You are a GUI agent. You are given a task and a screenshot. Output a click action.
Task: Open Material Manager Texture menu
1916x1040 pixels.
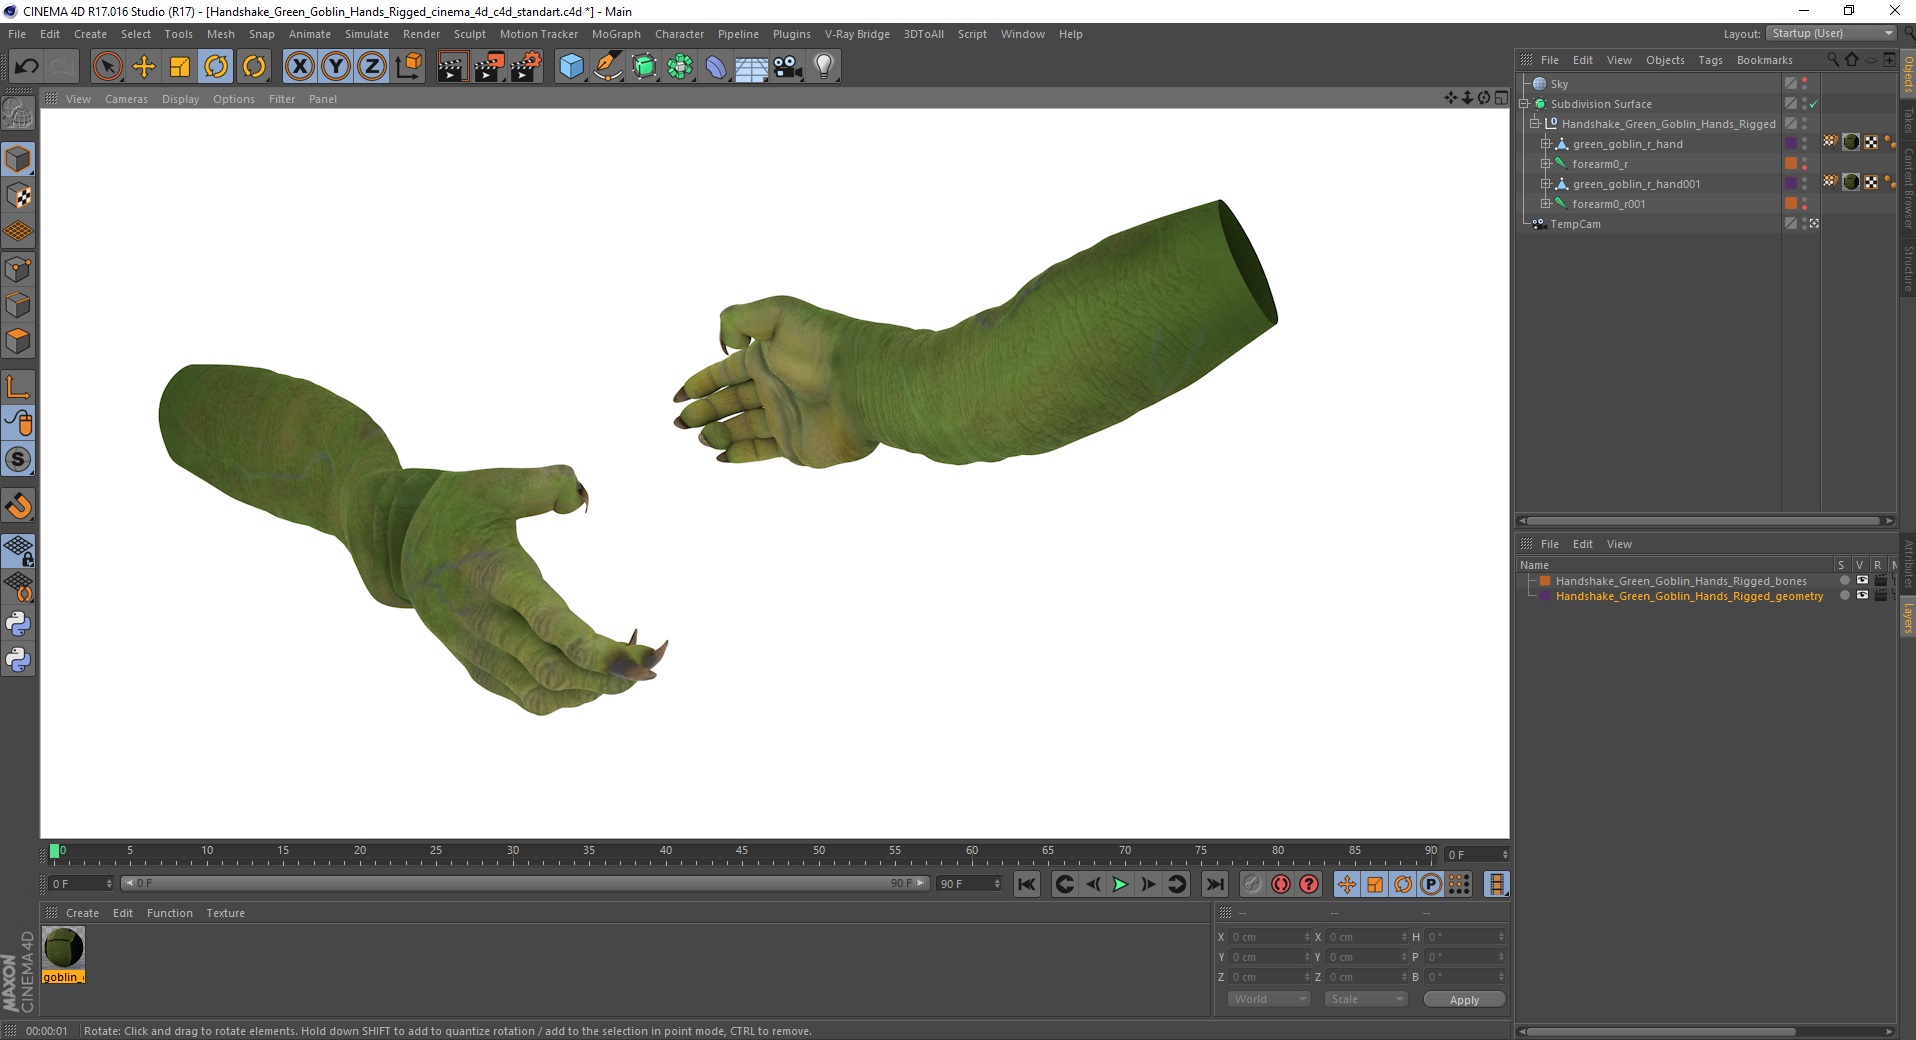click(x=225, y=913)
